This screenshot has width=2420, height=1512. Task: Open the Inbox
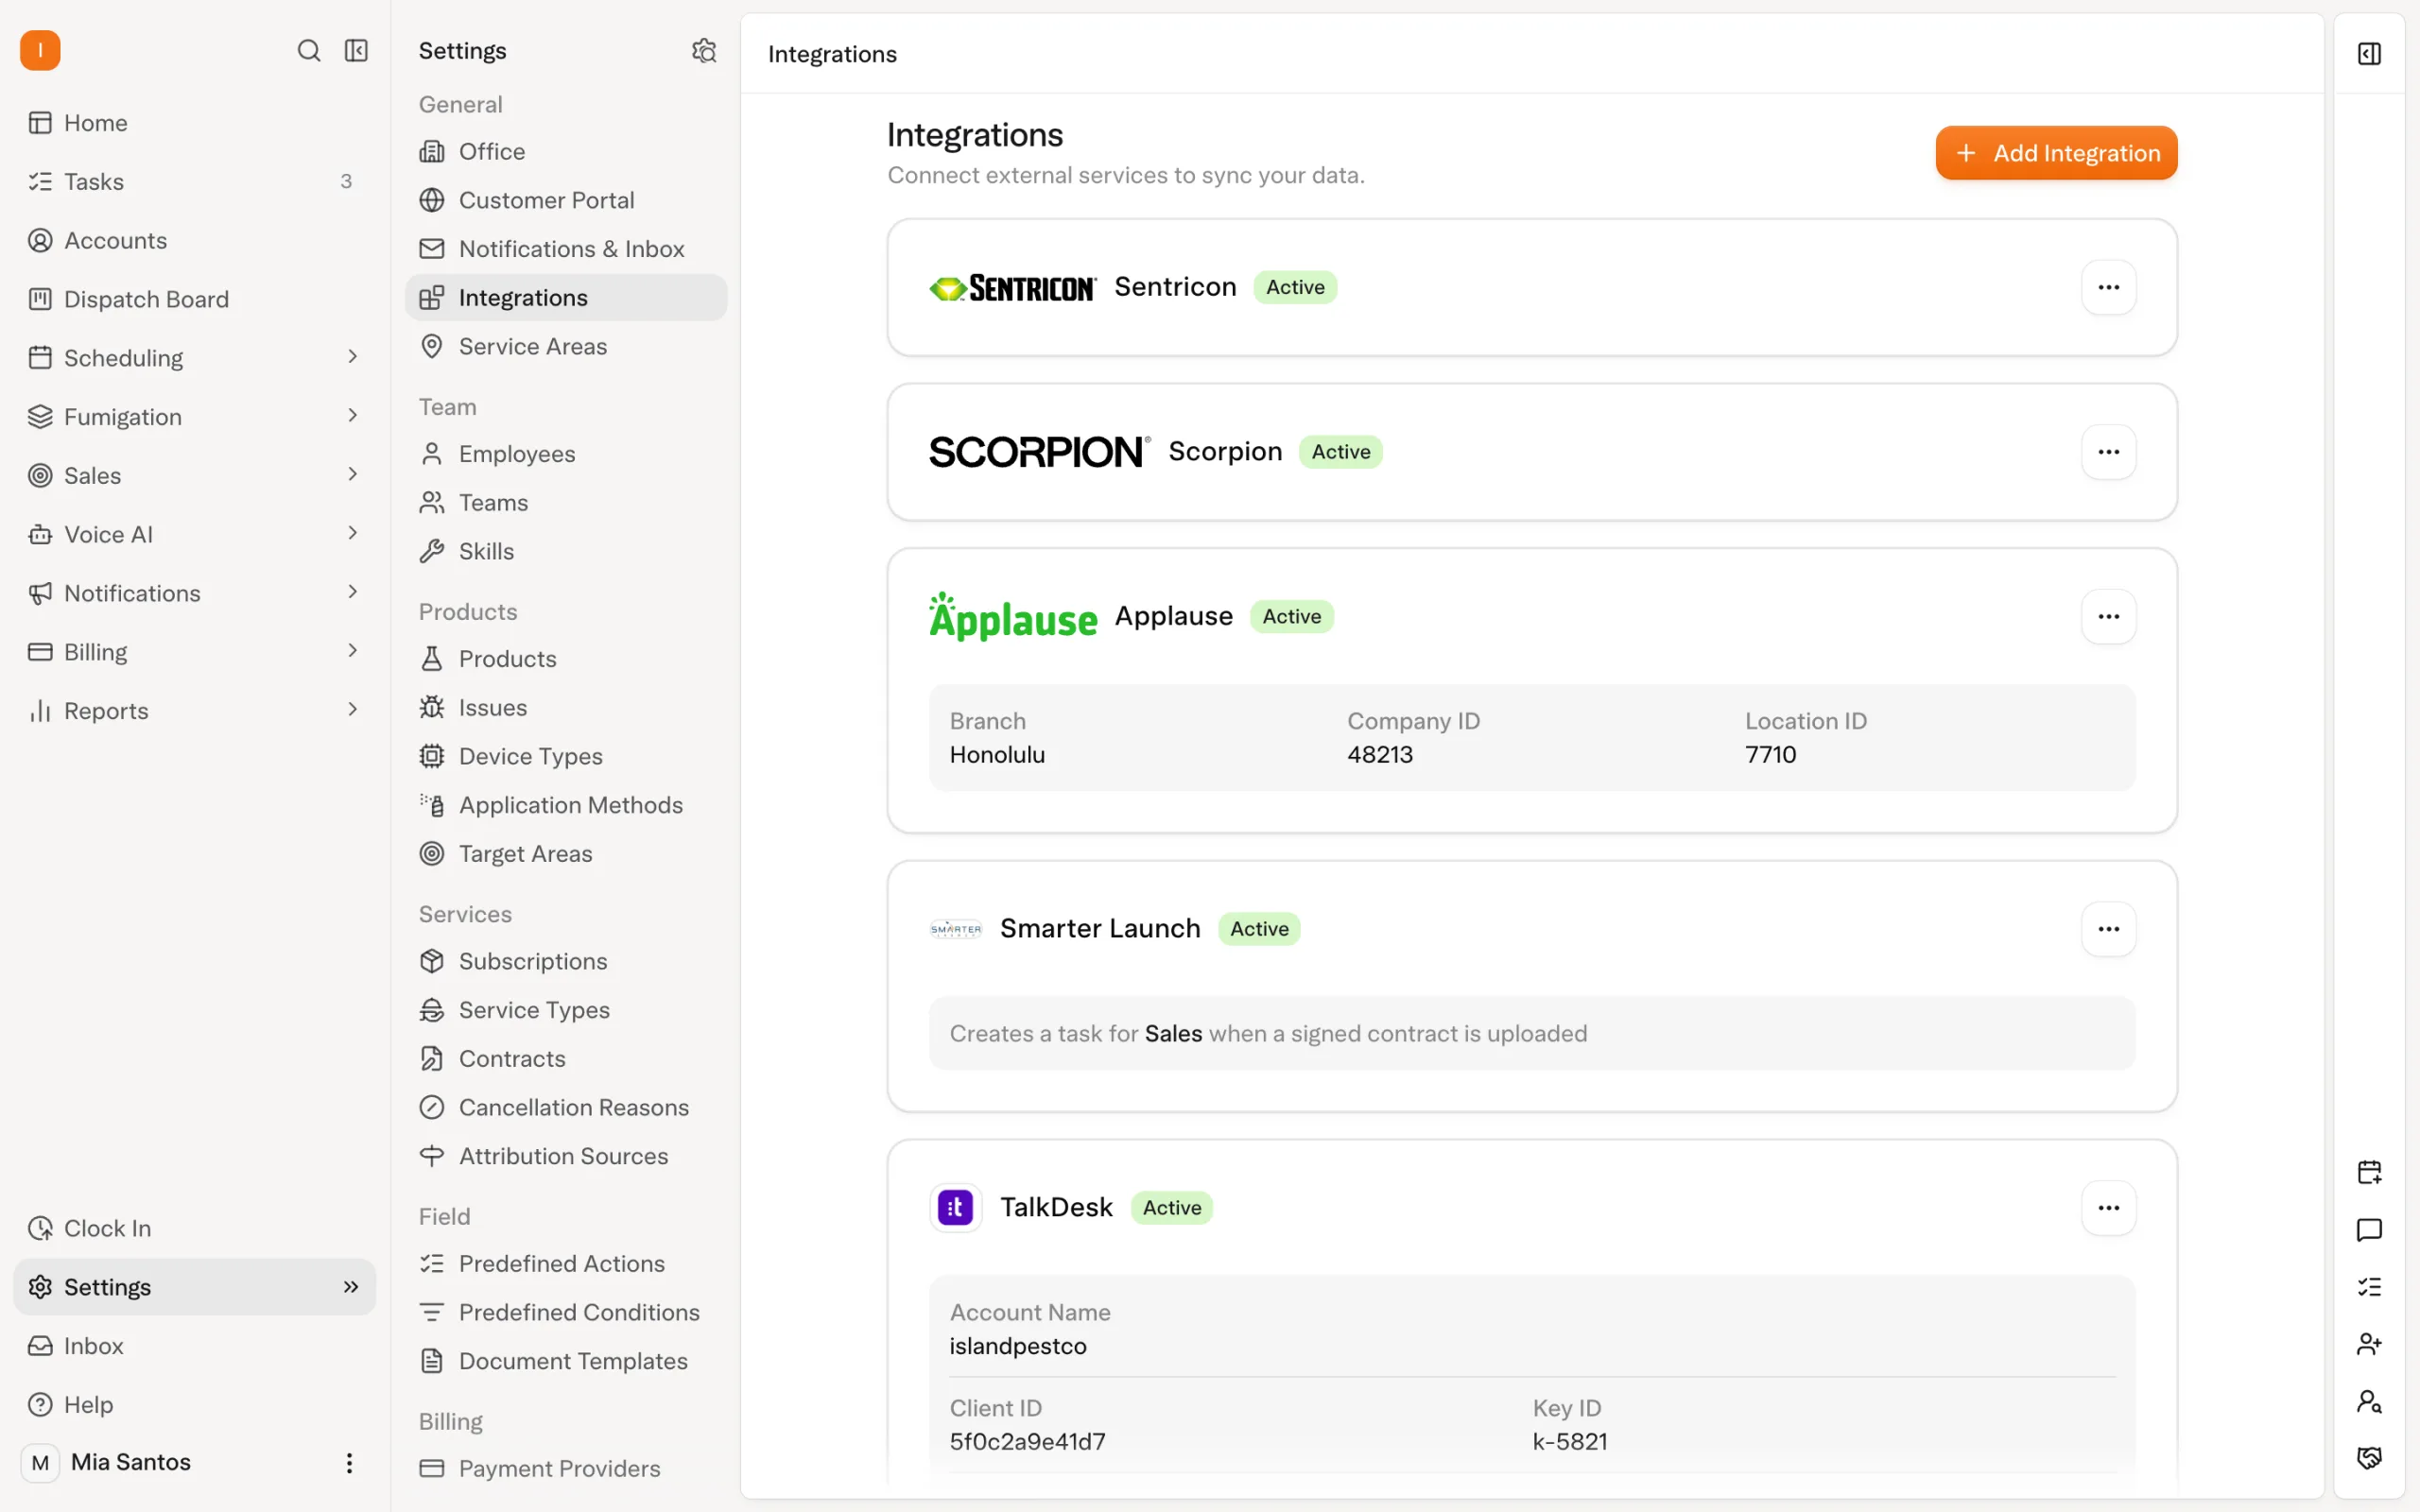click(x=195, y=1346)
